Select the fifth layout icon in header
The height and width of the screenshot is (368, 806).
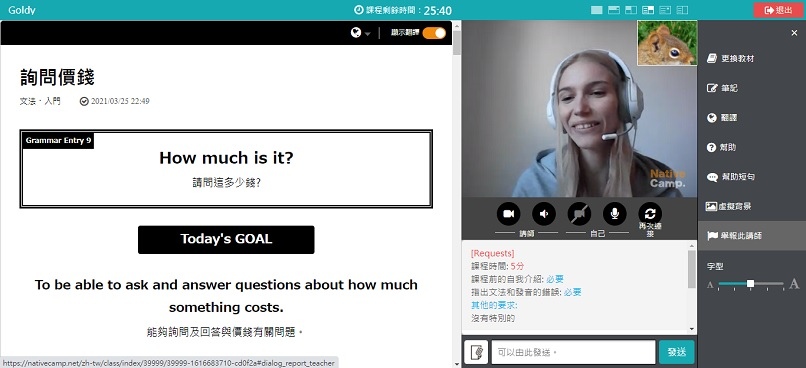tap(665, 10)
